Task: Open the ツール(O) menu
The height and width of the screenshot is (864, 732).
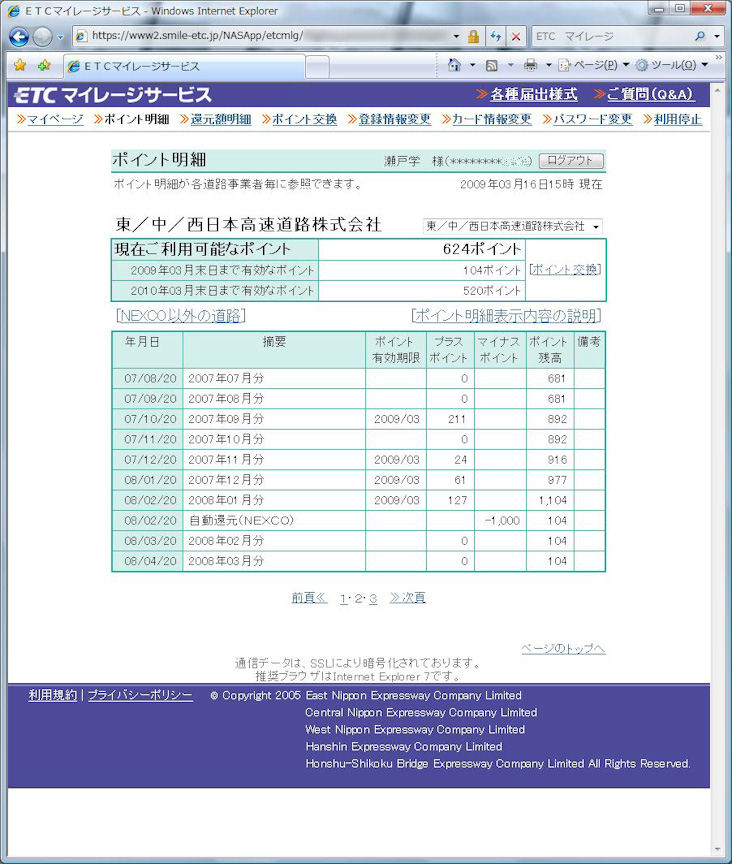Action: 672,65
